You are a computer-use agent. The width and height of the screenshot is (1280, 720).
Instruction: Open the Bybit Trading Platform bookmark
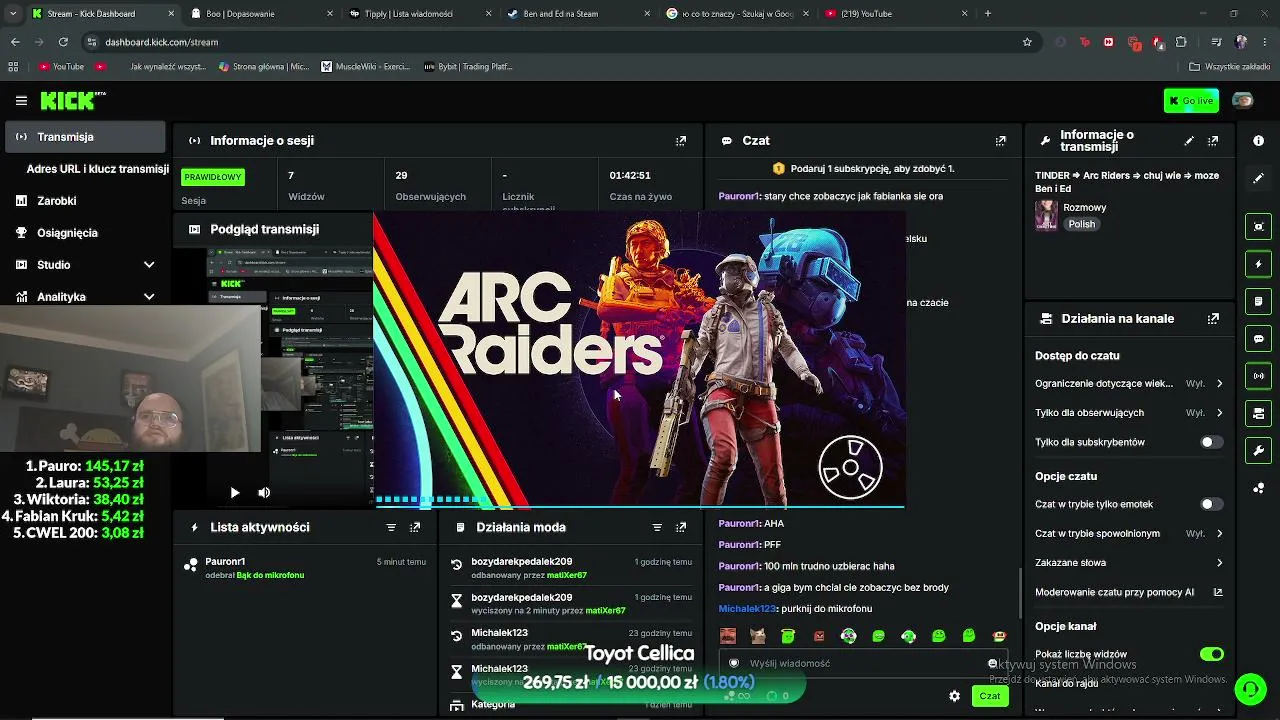(468, 67)
